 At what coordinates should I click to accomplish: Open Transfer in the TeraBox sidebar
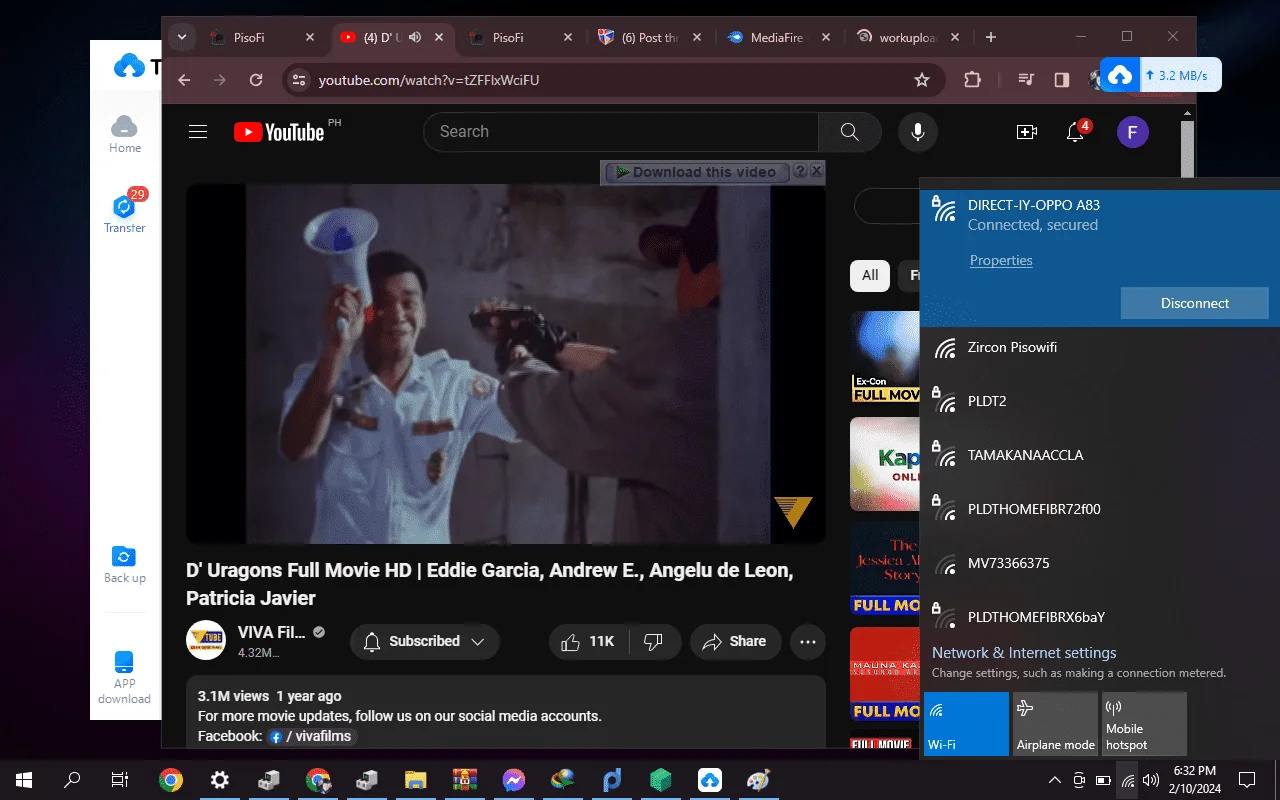[x=125, y=214]
